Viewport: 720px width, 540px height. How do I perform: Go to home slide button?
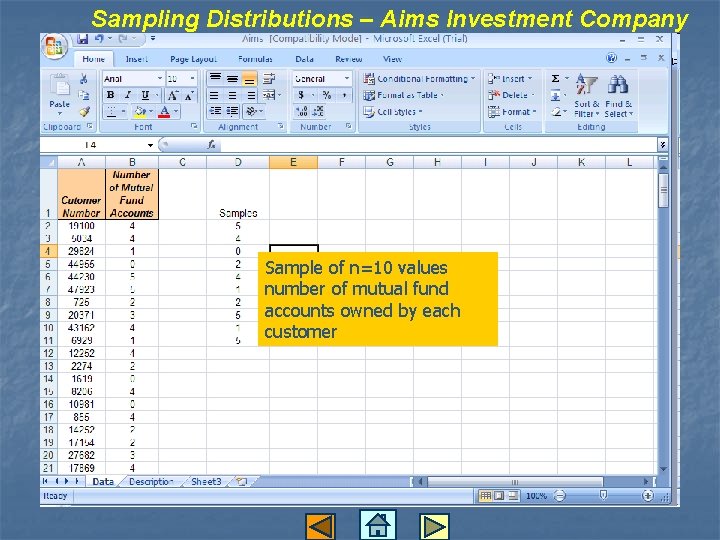(x=377, y=524)
